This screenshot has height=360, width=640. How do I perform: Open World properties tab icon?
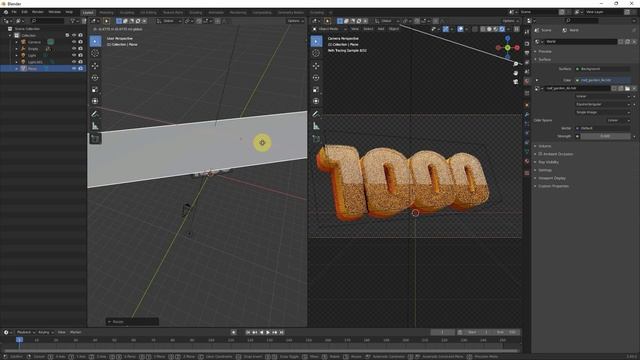click(x=527, y=81)
